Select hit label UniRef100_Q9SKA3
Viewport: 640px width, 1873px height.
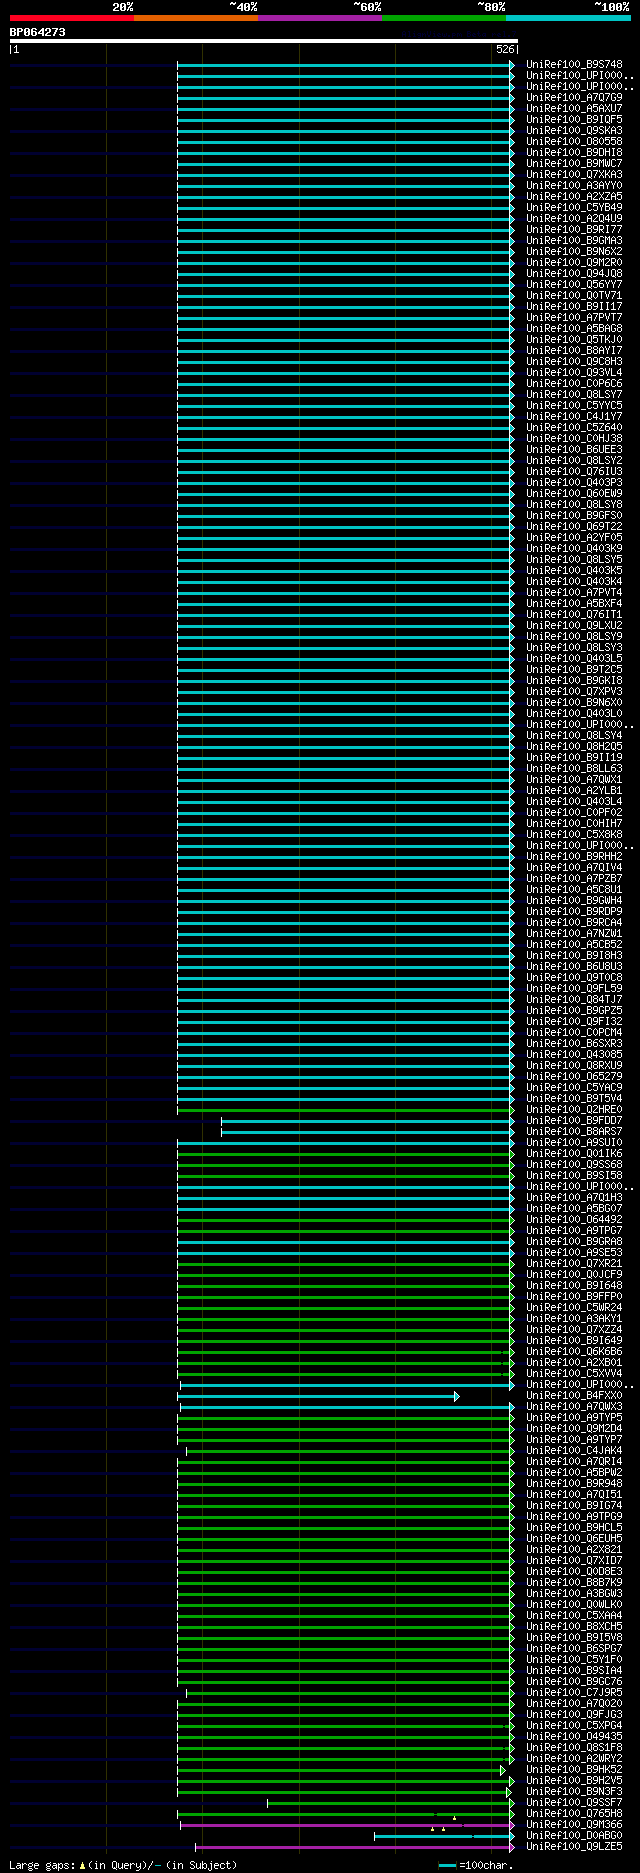click(x=574, y=131)
